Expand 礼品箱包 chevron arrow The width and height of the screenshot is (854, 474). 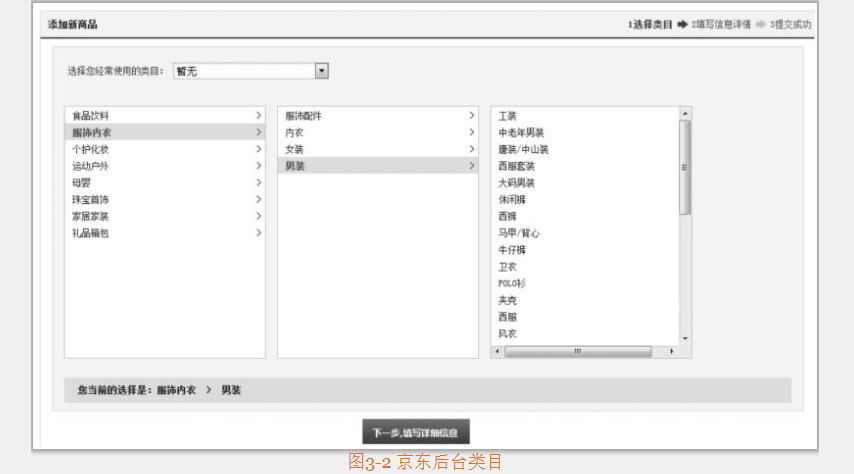tap(258, 233)
